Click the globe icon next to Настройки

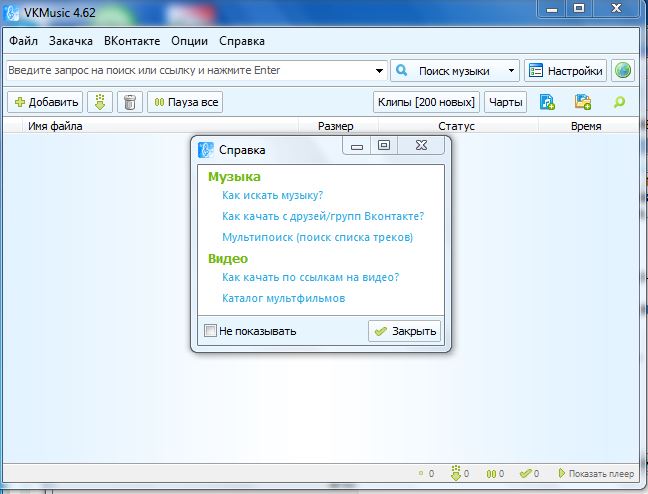point(623,71)
